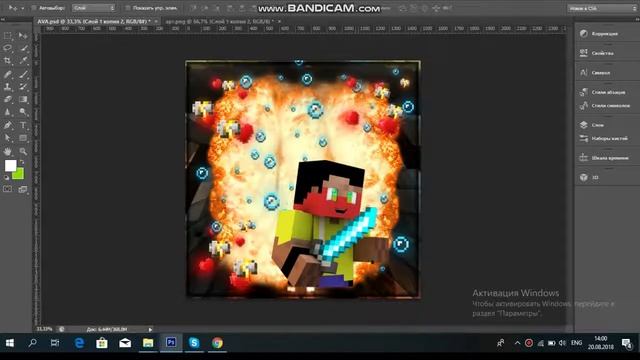
Task: Swap foreground and background colors
Action: click(22, 162)
